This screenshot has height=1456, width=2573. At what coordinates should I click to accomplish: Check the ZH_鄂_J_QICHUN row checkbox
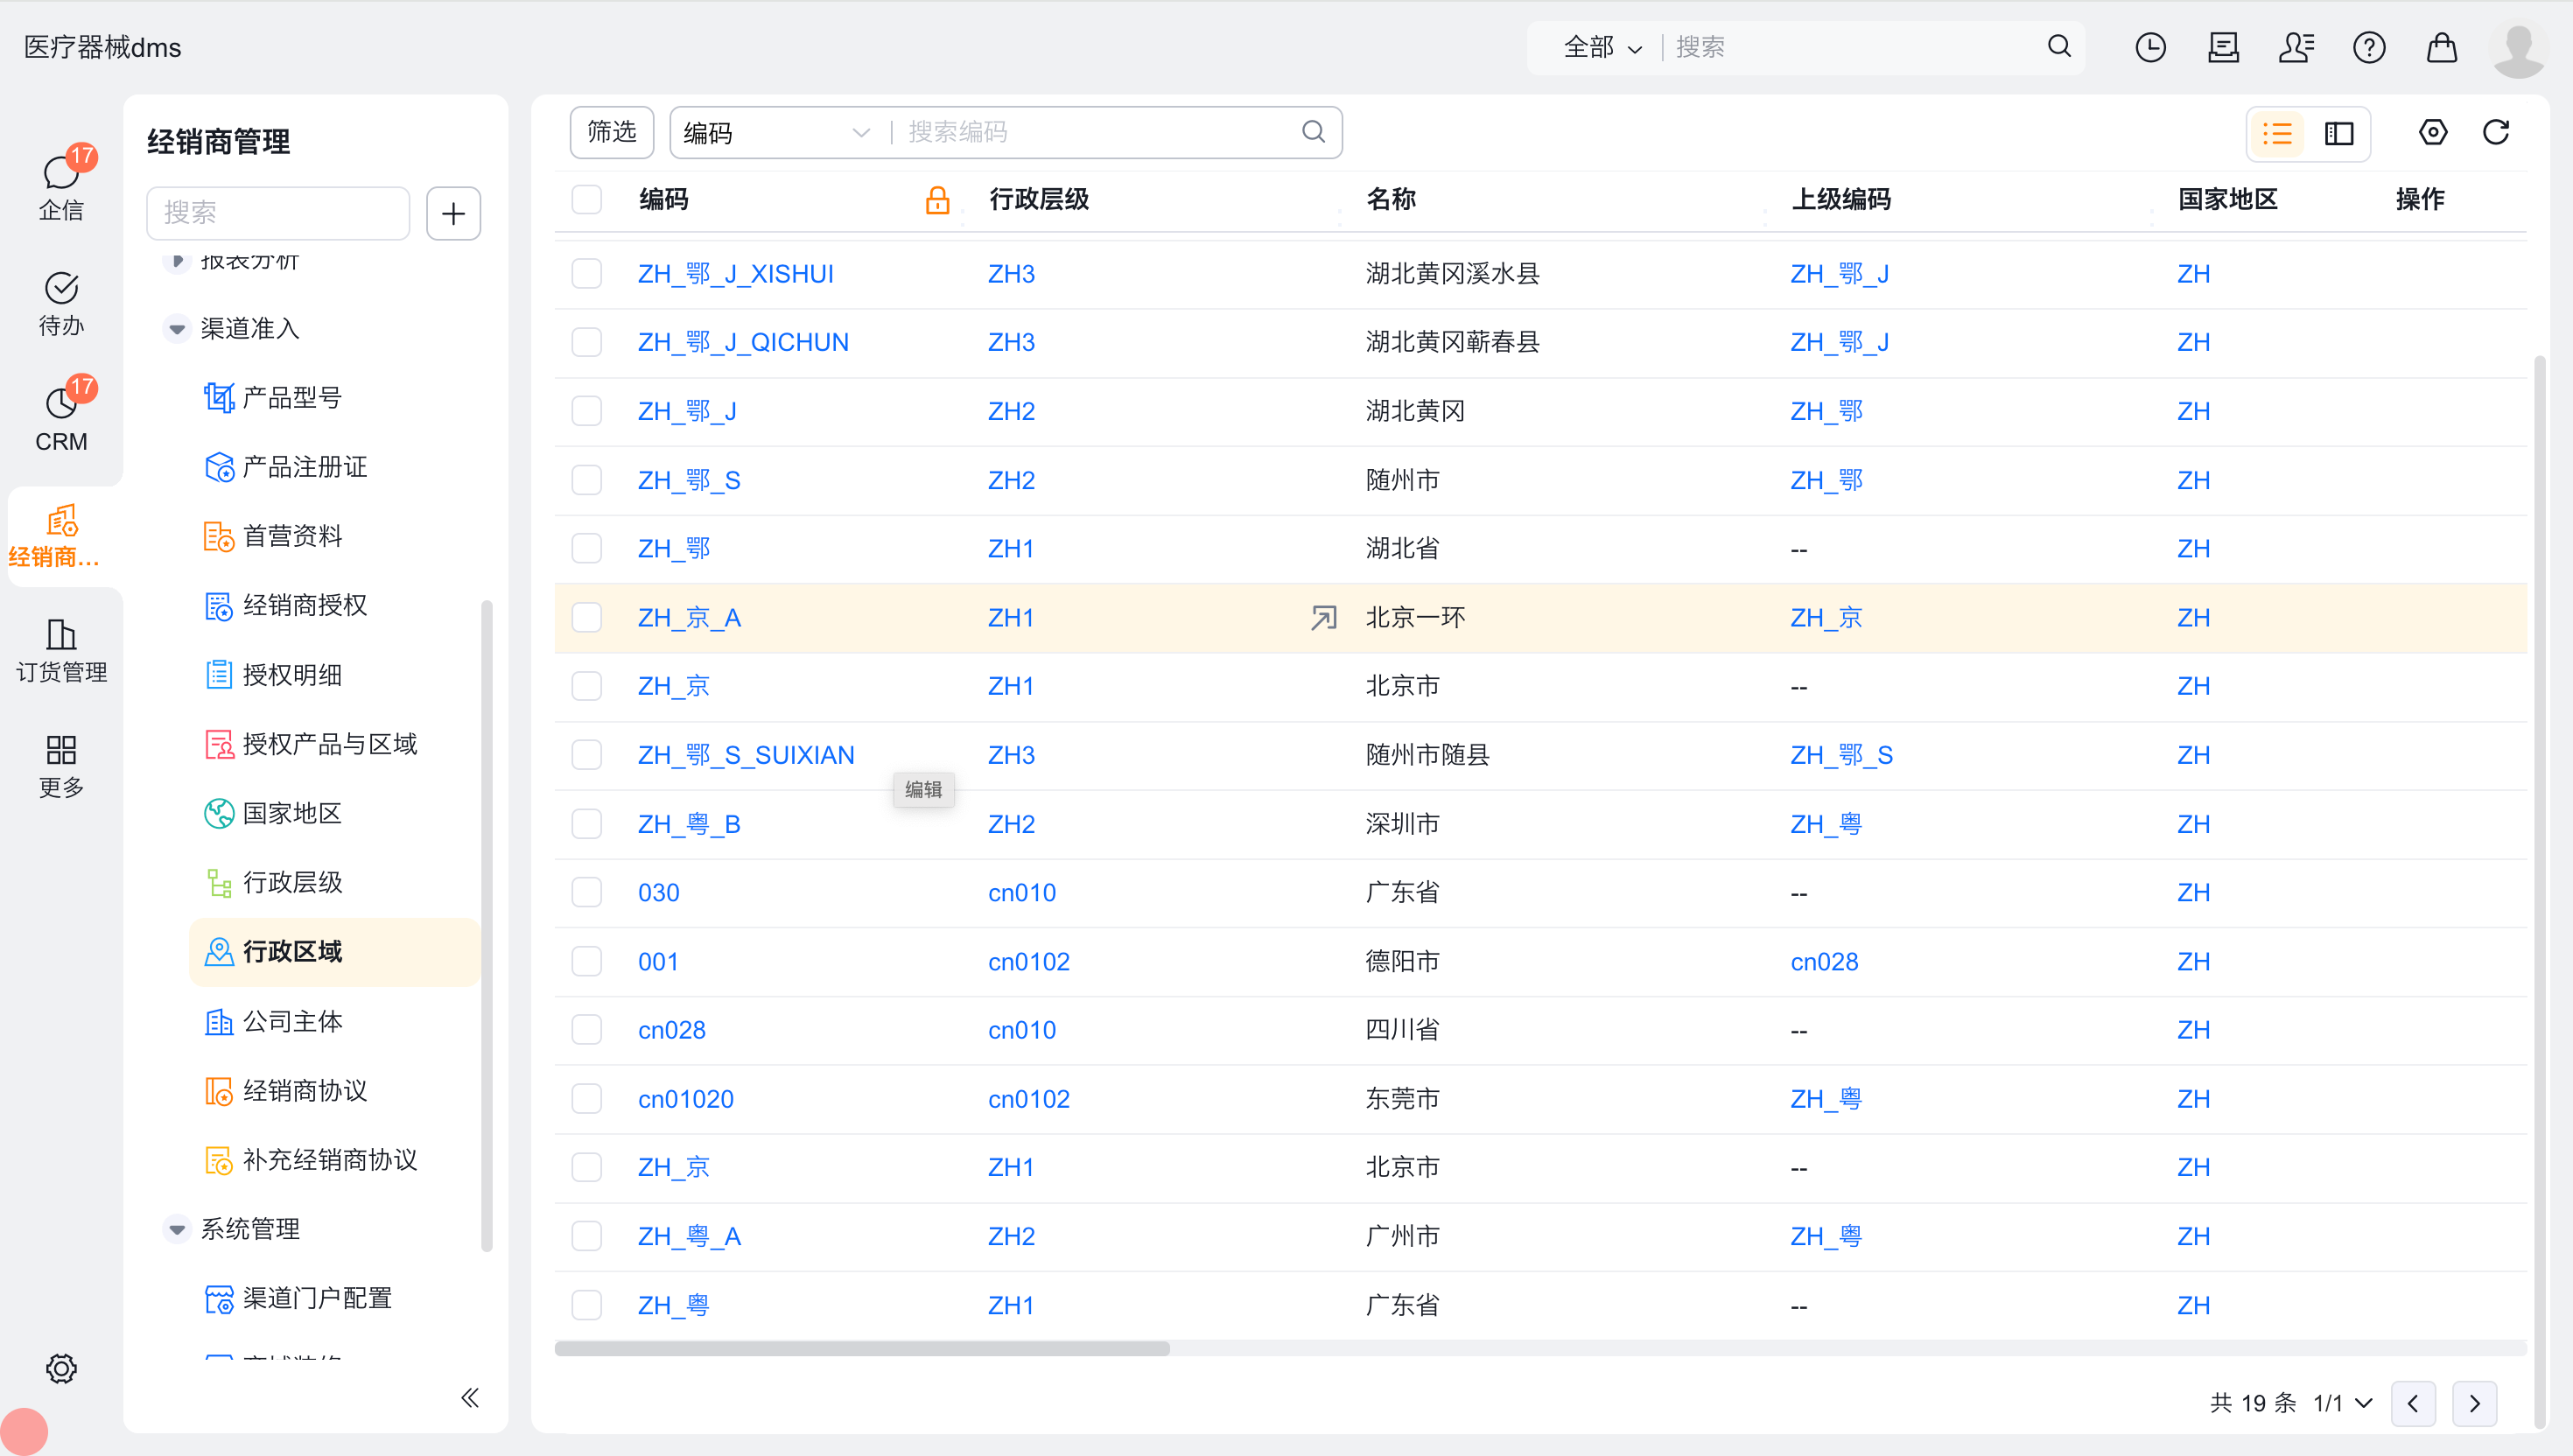[x=586, y=342]
